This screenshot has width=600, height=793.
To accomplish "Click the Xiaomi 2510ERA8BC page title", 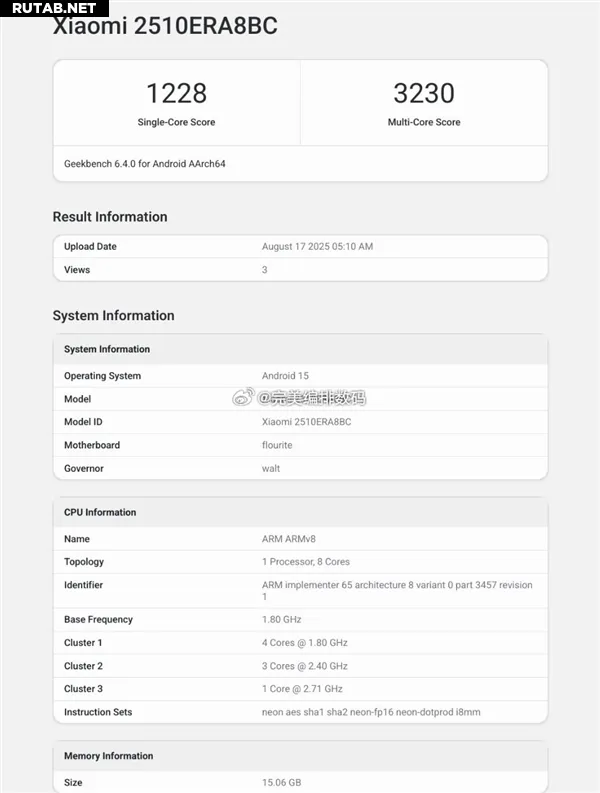I will [x=165, y=26].
